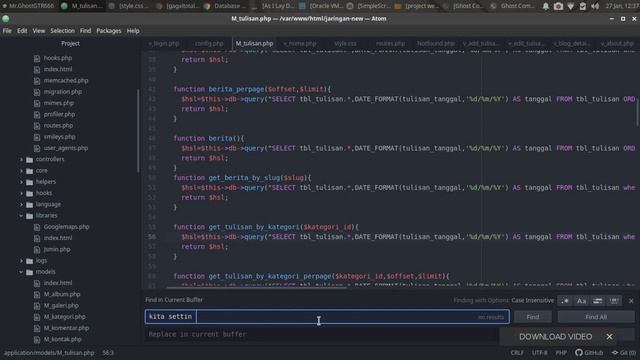Click the user_agents.php file icon
640x360 pixels.
(x=37, y=148)
